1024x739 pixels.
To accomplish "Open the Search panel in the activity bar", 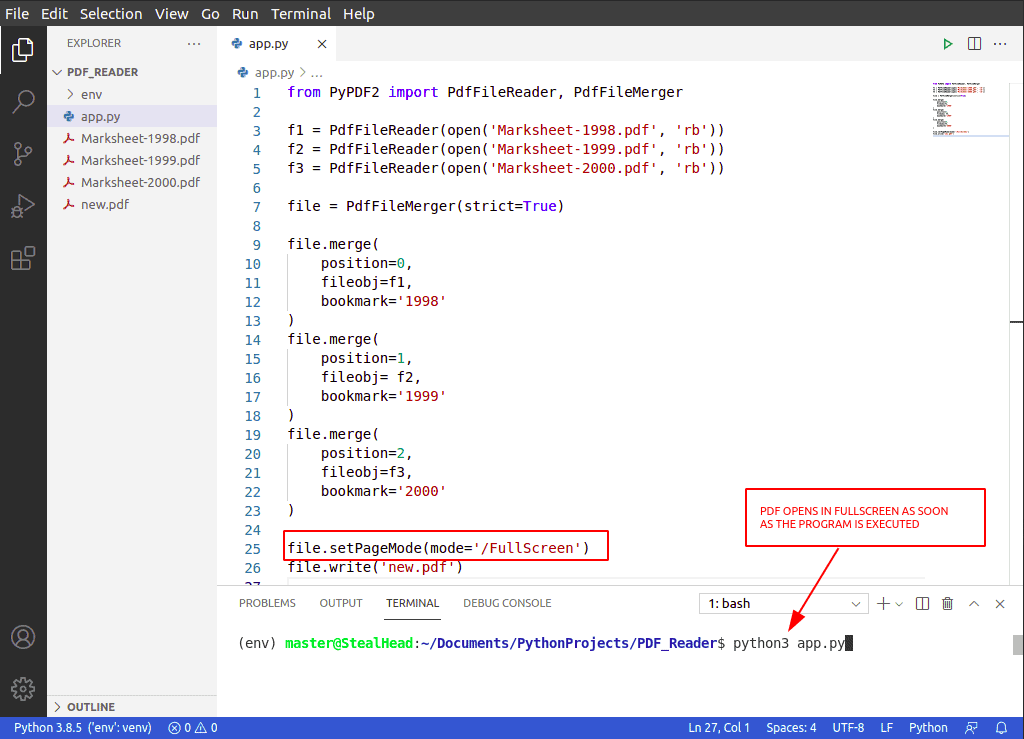I will point(23,99).
